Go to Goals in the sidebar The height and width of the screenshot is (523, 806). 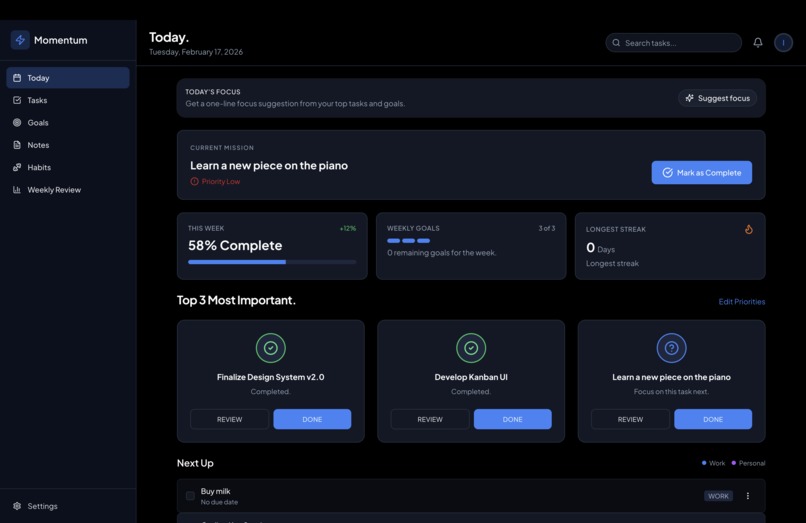(68, 122)
